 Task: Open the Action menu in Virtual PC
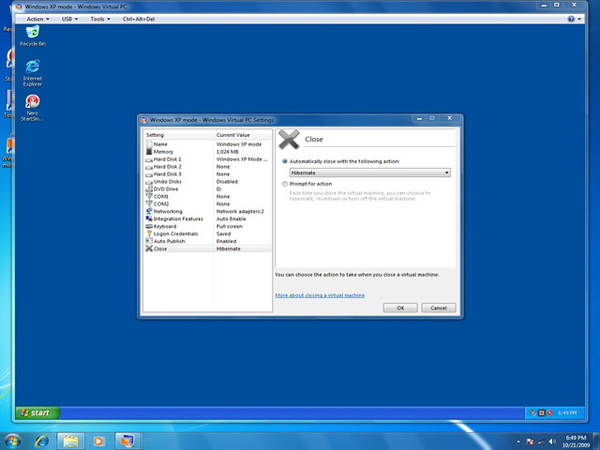(38, 19)
